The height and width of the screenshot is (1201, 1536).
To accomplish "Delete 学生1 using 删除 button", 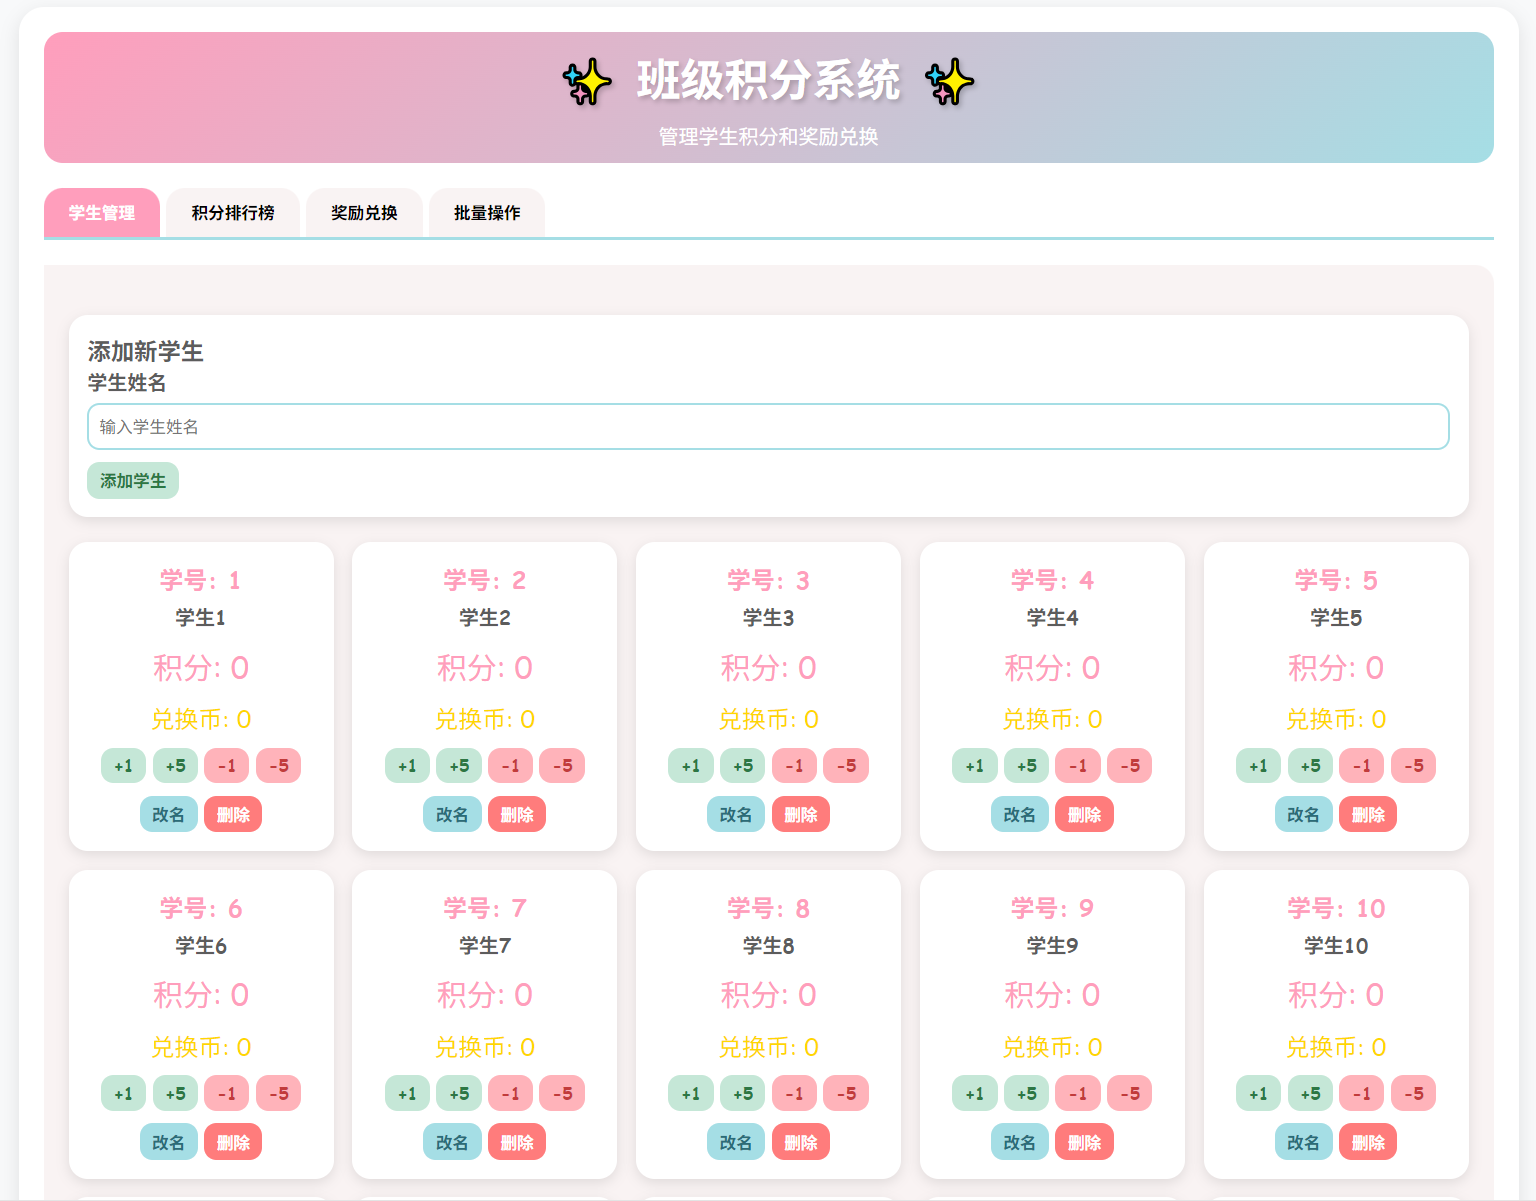I will 233,815.
